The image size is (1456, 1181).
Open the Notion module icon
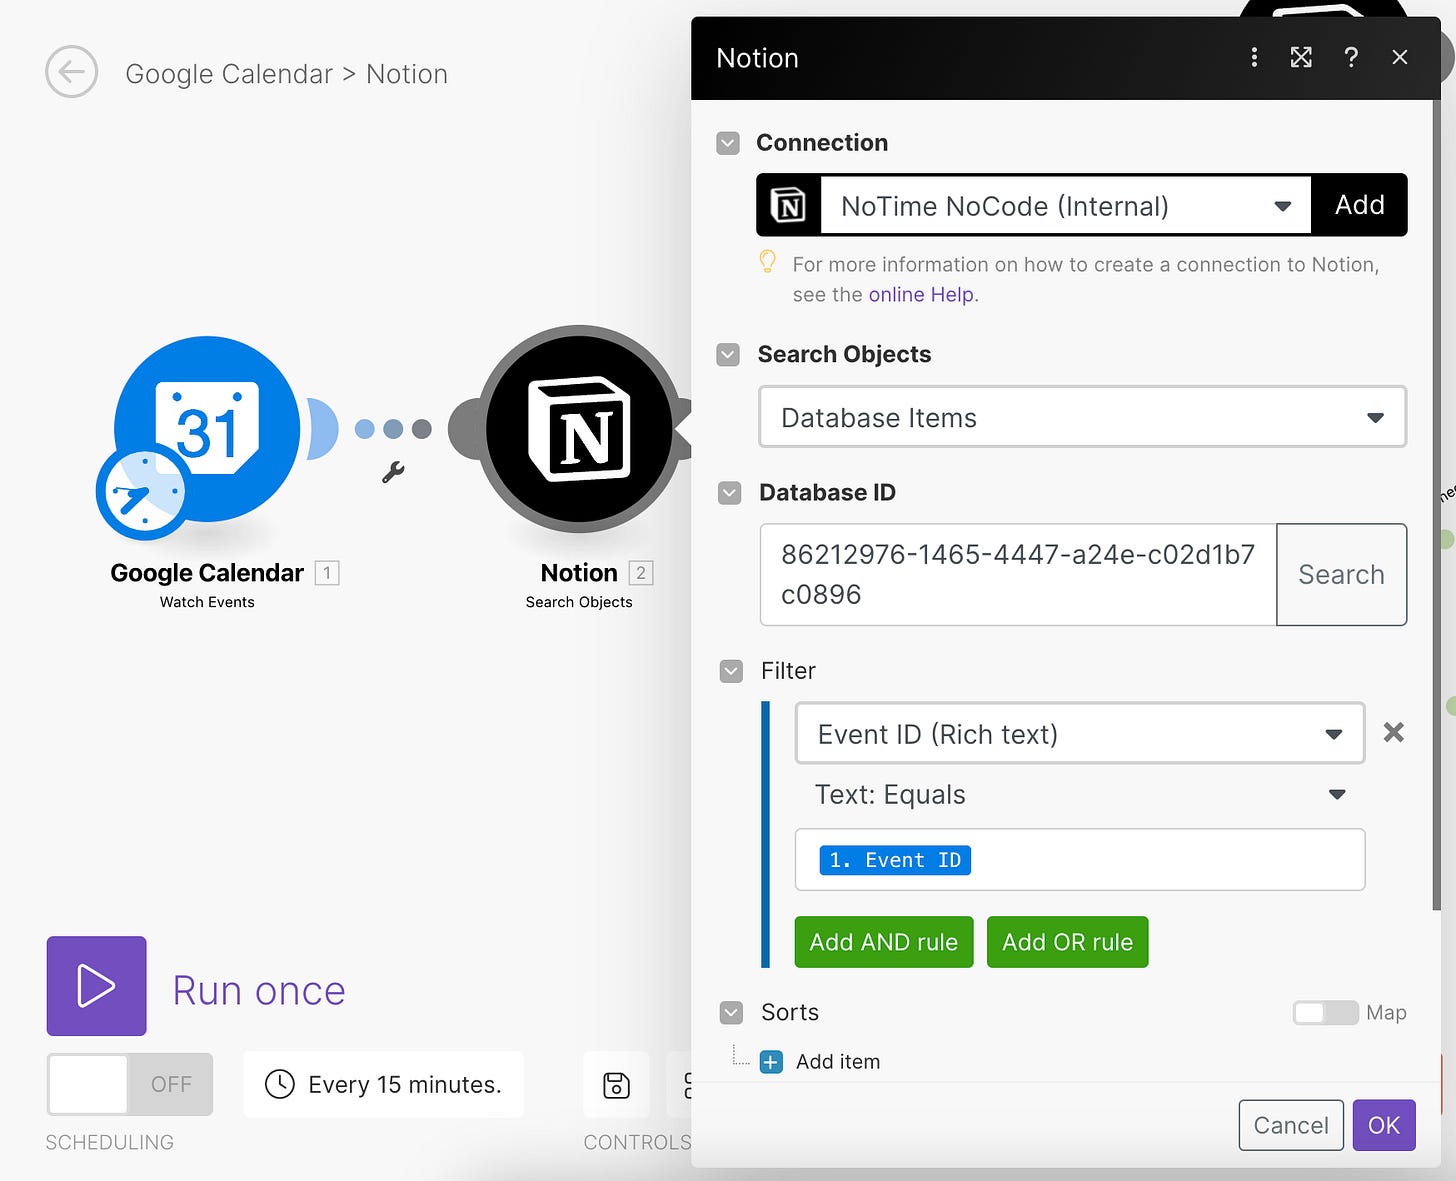[579, 429]
